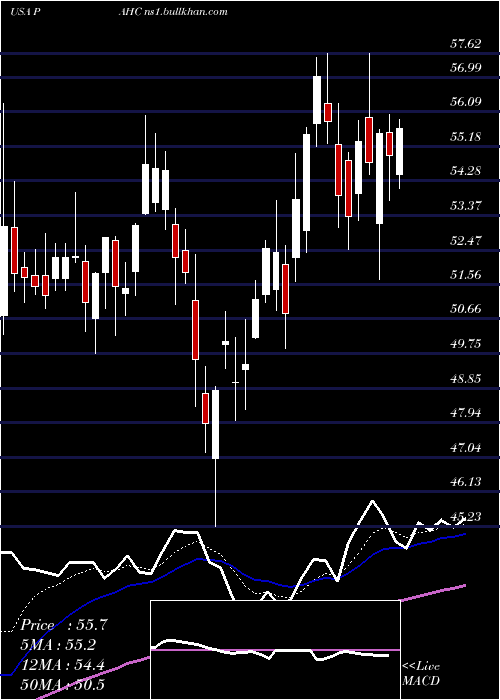The height and width of the screenshot is (700, 500).
Task: Click the 50MA : 50.5 readout
Action: pyautogui.click(x=62, y=684)
